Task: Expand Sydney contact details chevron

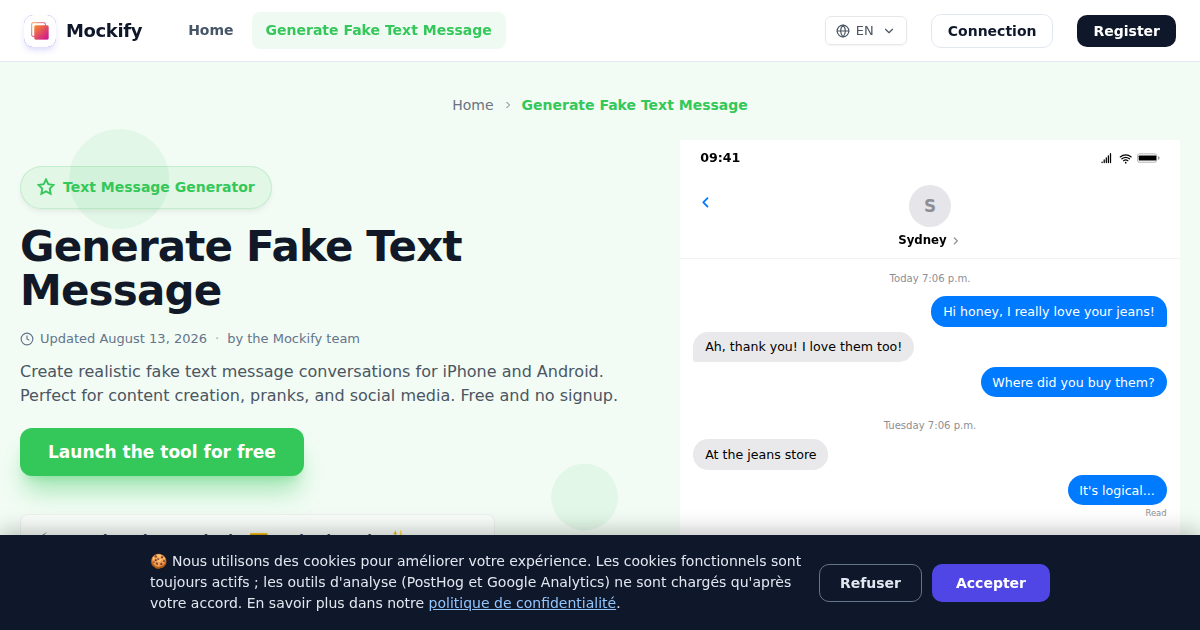Action: pos(956,241)
